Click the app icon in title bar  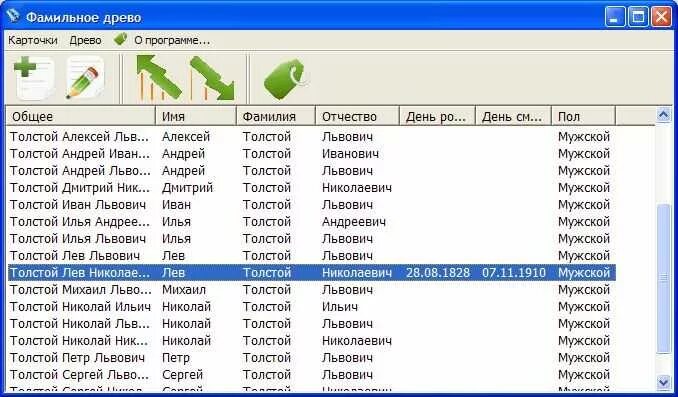click(x=13, y=16)
